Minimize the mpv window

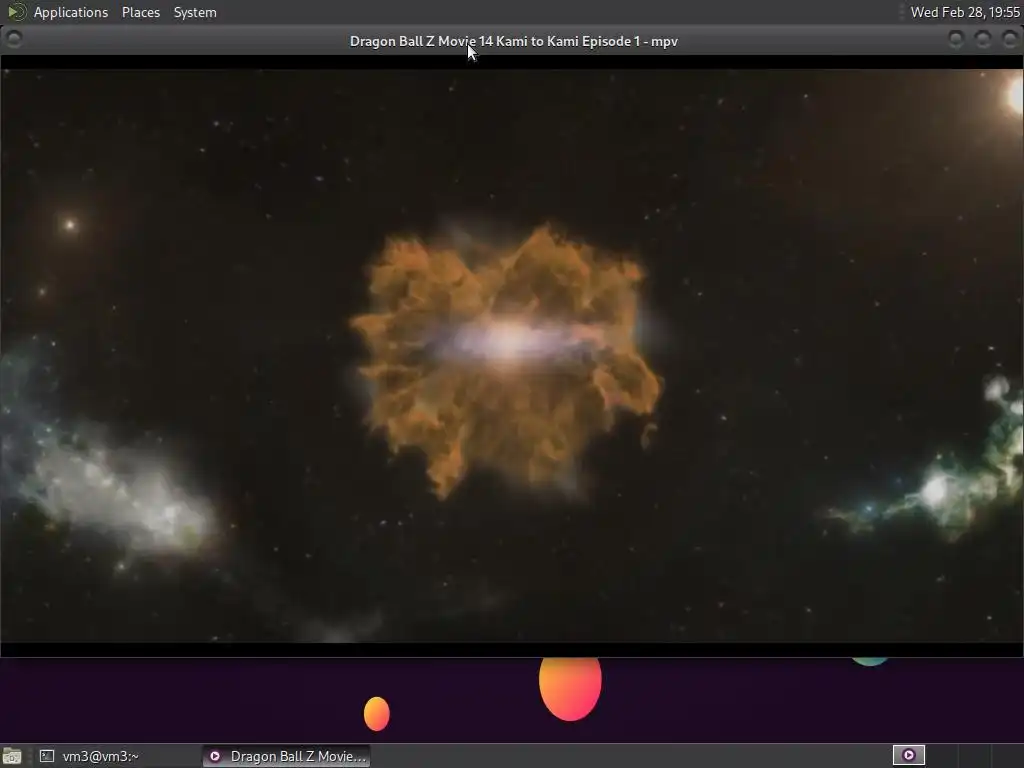tap(955, 39)
